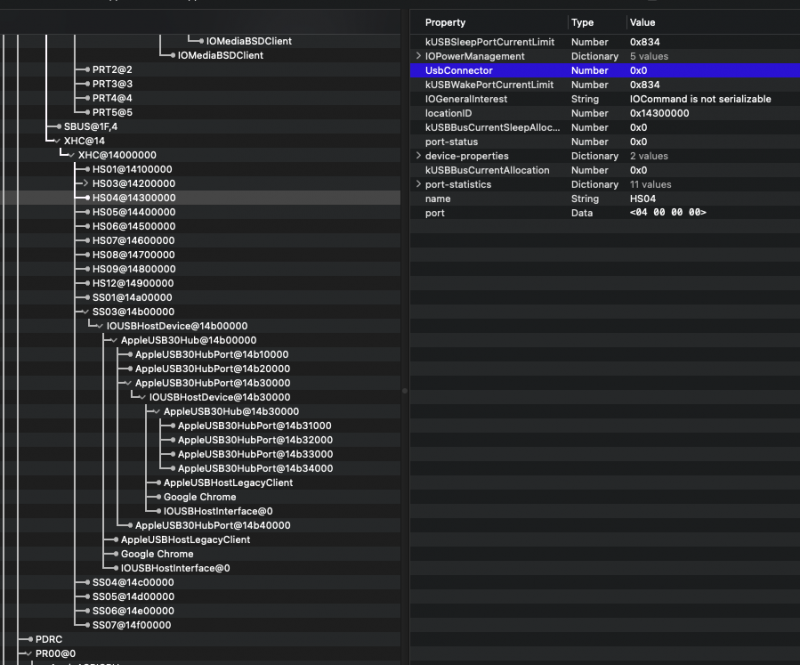Select the SBUS@1F,4 tree entry
The image size is (800, 665).
point(90,127)
